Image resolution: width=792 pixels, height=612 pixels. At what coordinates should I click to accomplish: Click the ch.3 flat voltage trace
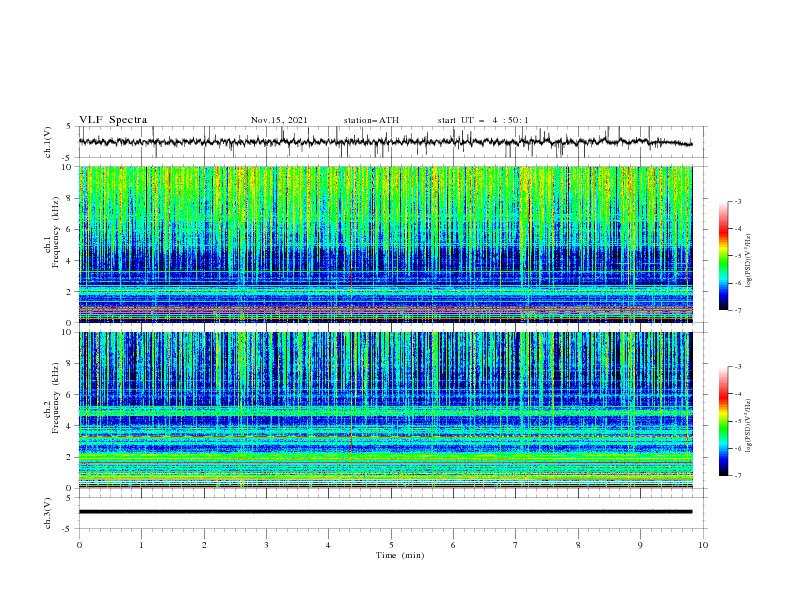click(x=385, y=512)
